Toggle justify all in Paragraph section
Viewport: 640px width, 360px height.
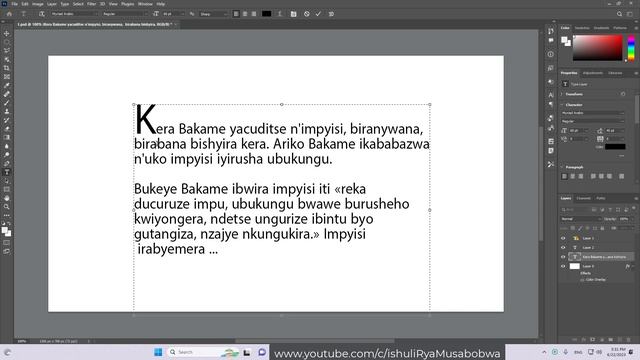[x=622, y=176]
